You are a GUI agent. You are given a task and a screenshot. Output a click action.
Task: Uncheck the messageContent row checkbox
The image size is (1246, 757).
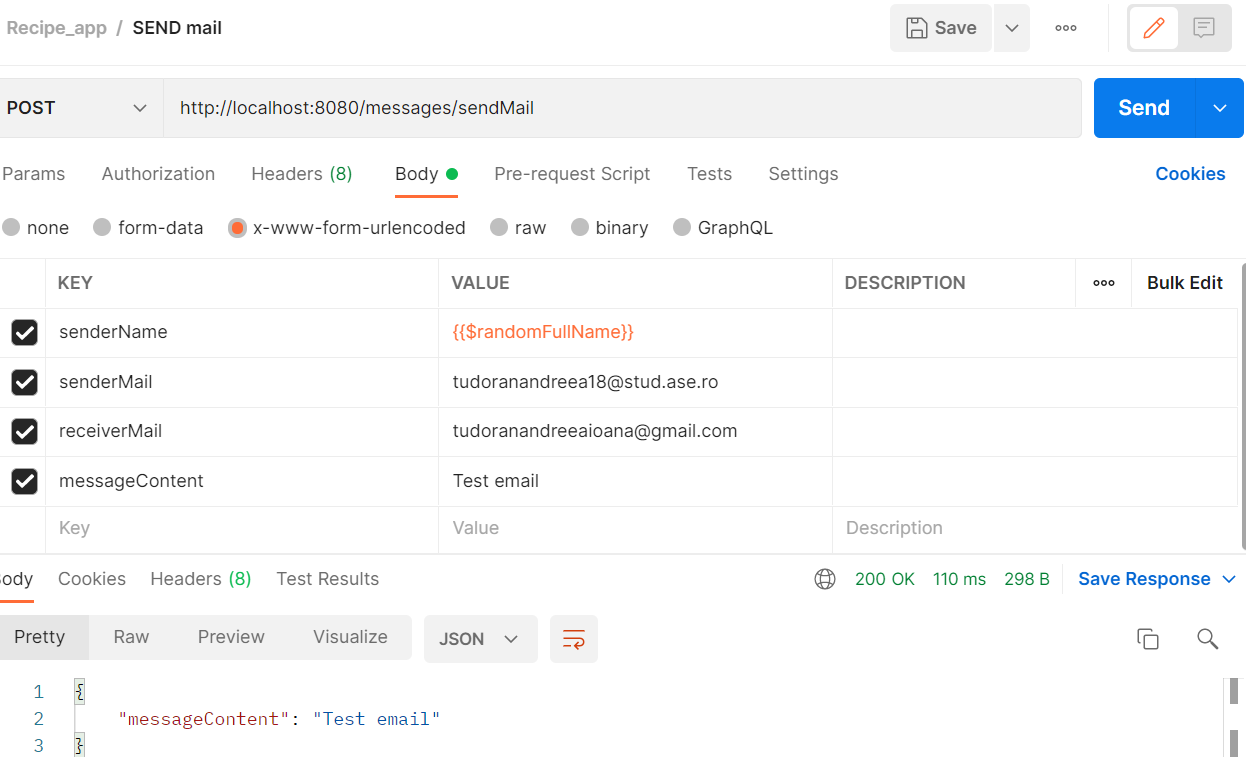[x=24, y=482]
